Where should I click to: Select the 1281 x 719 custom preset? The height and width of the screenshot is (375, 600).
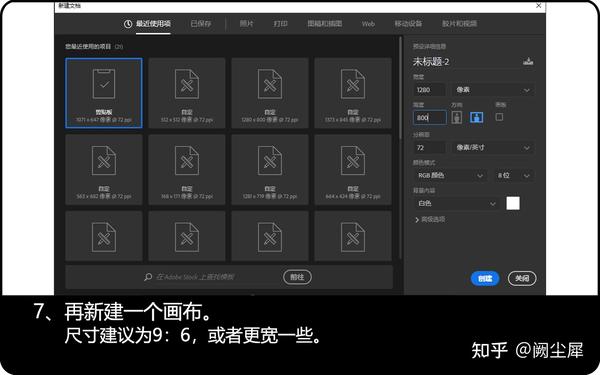(270, 170)
